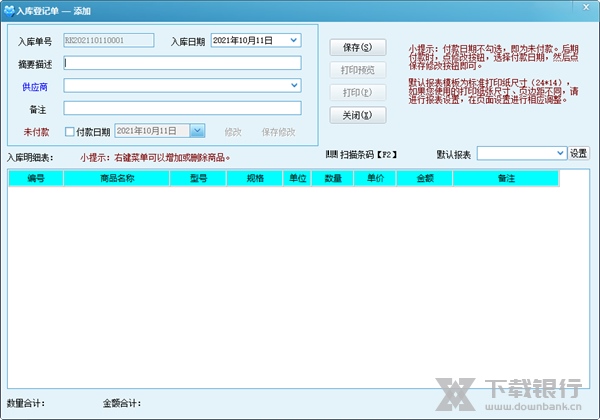
Task: Click the blue 供应商 label link
Action: pyautogui.click(x=35, y=87)
